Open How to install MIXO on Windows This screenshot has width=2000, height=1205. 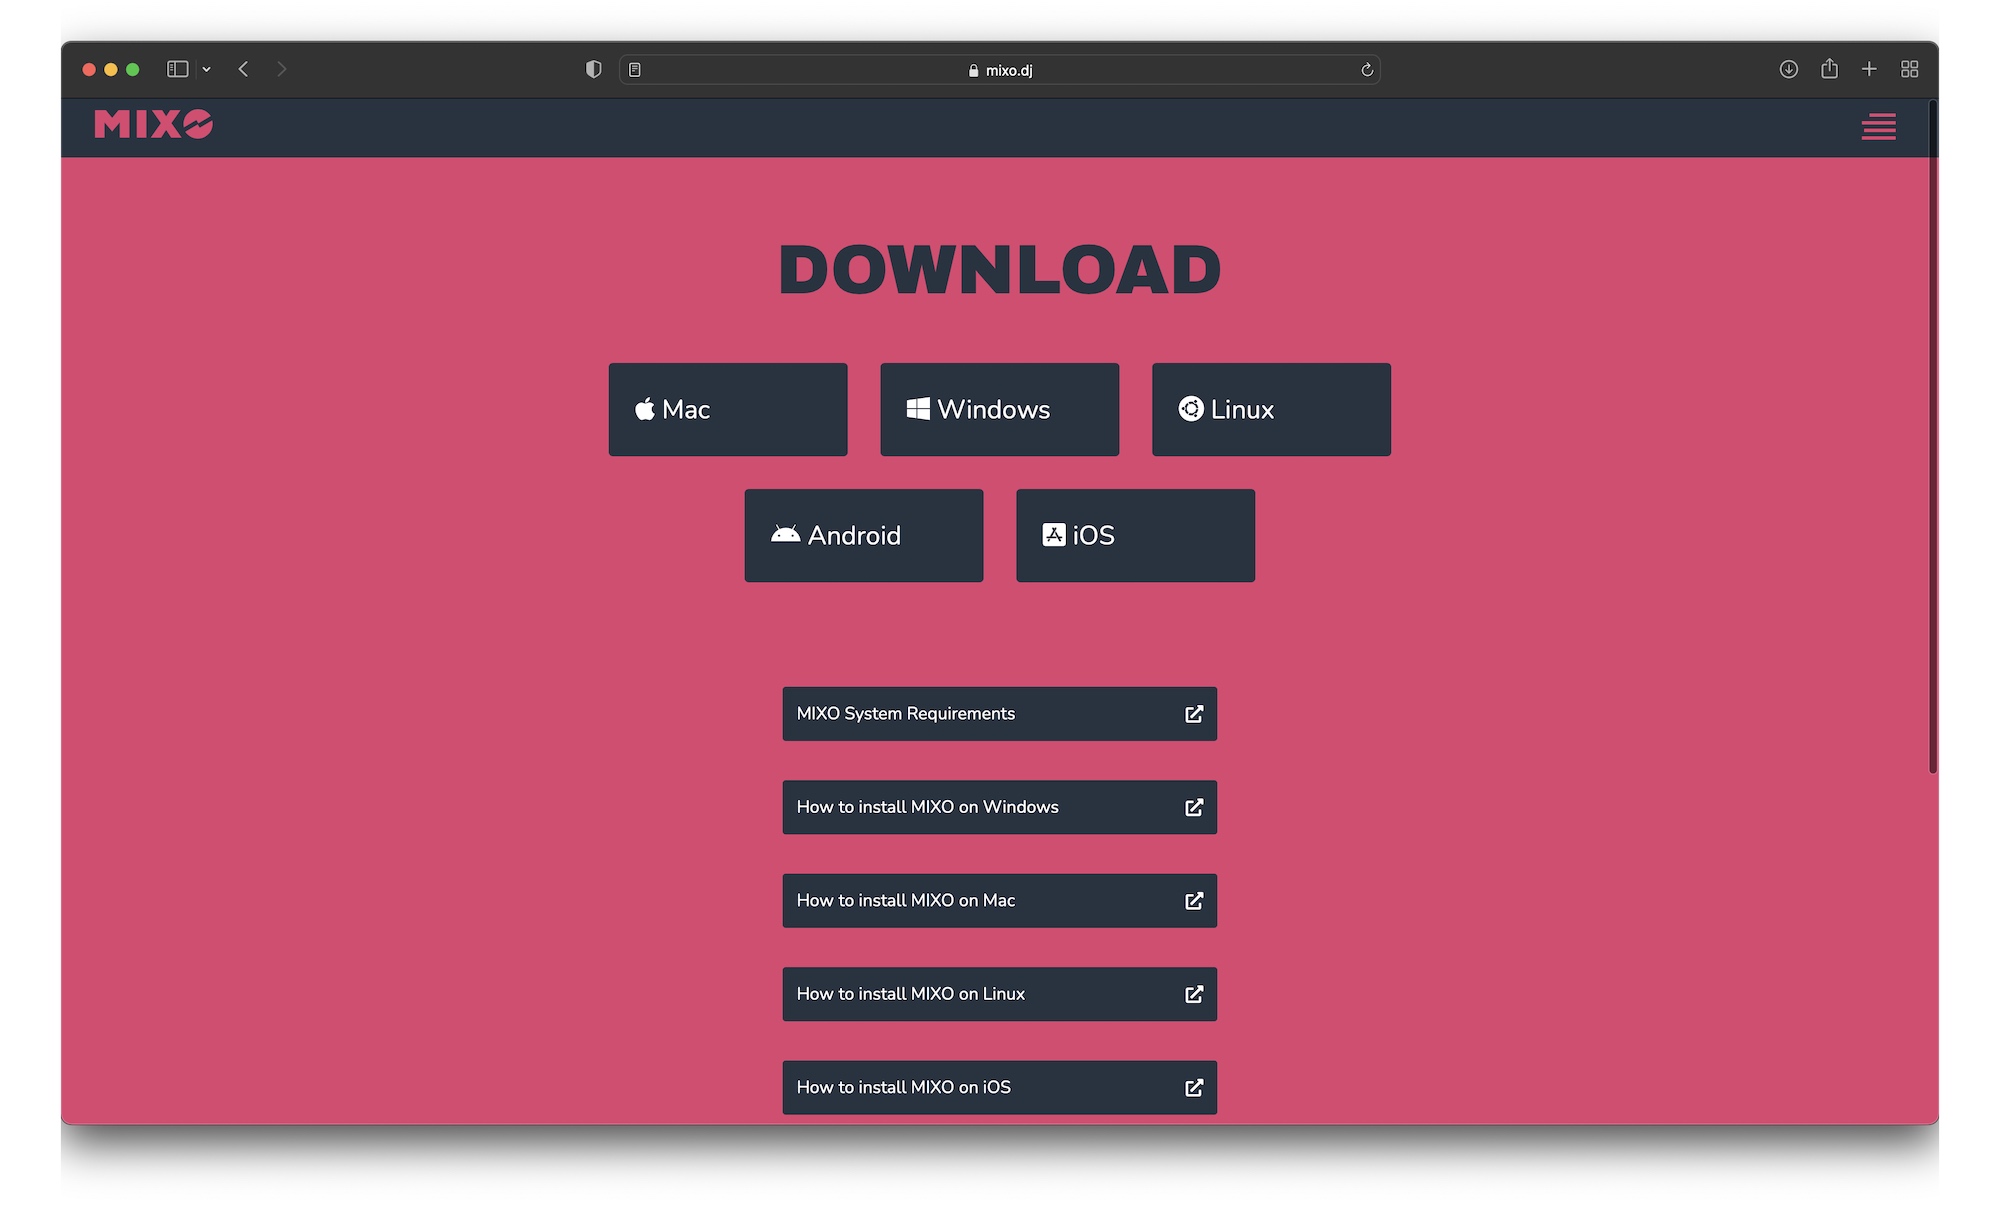coord(999,807)
